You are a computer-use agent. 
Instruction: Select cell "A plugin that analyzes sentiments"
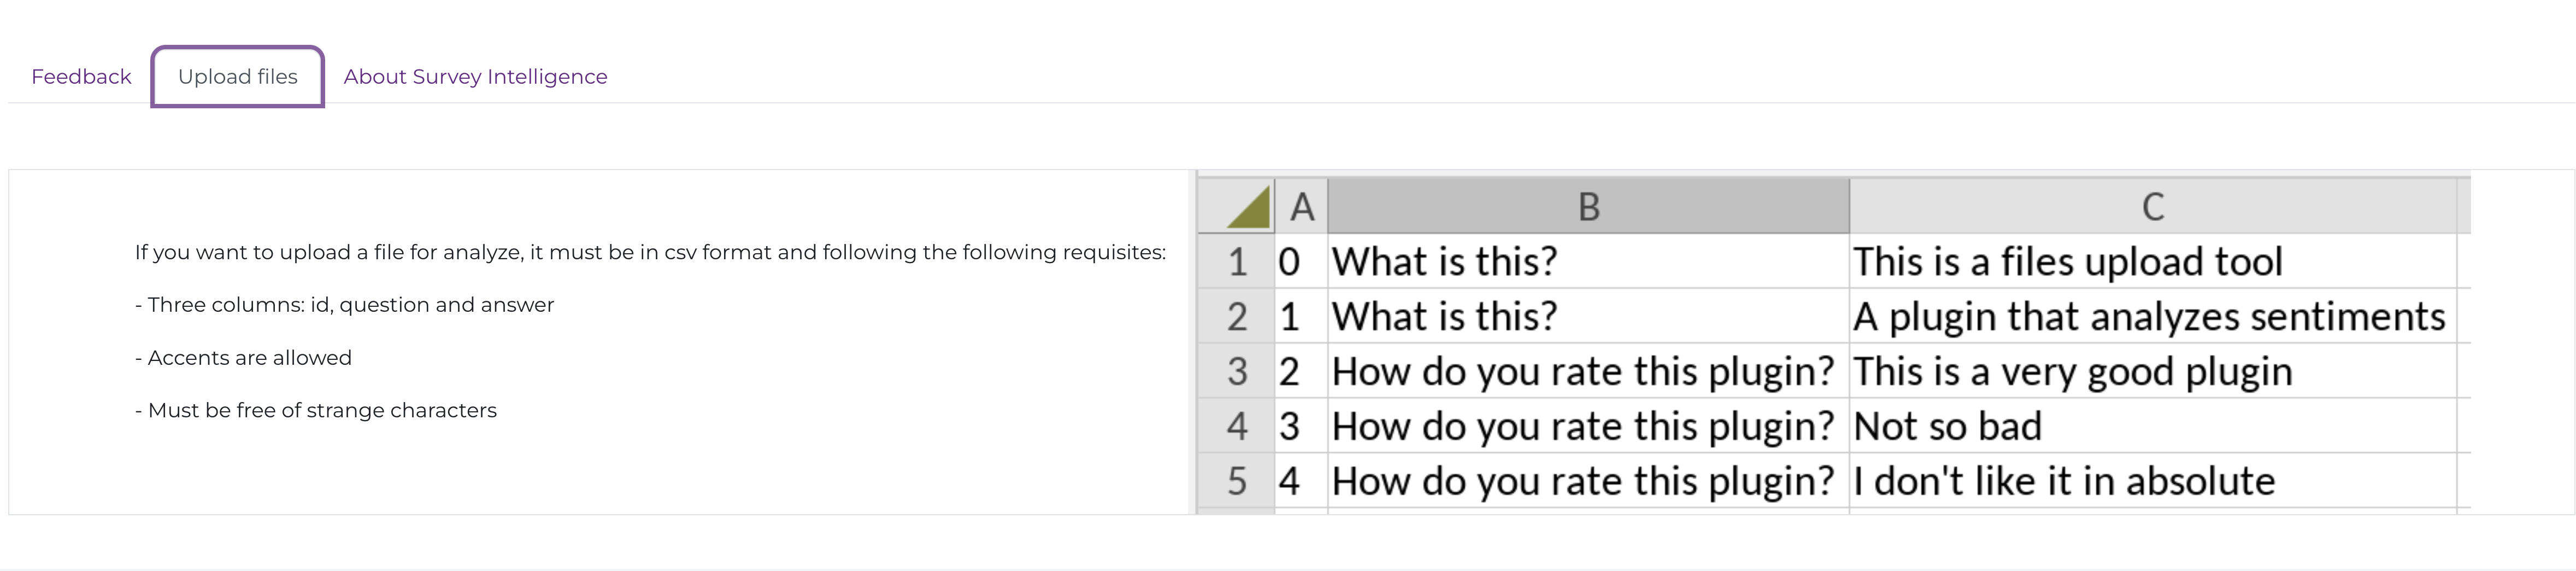point(2148,317)
